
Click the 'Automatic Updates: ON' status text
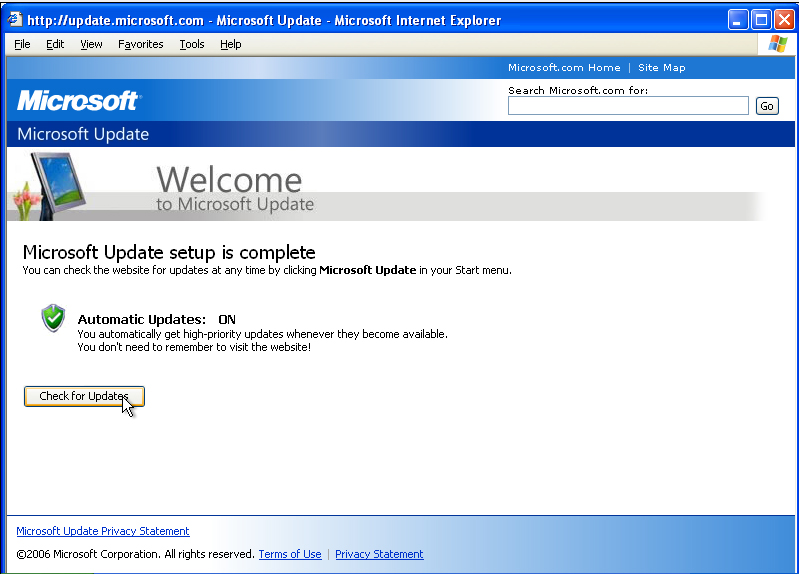[x=156, y=320]
